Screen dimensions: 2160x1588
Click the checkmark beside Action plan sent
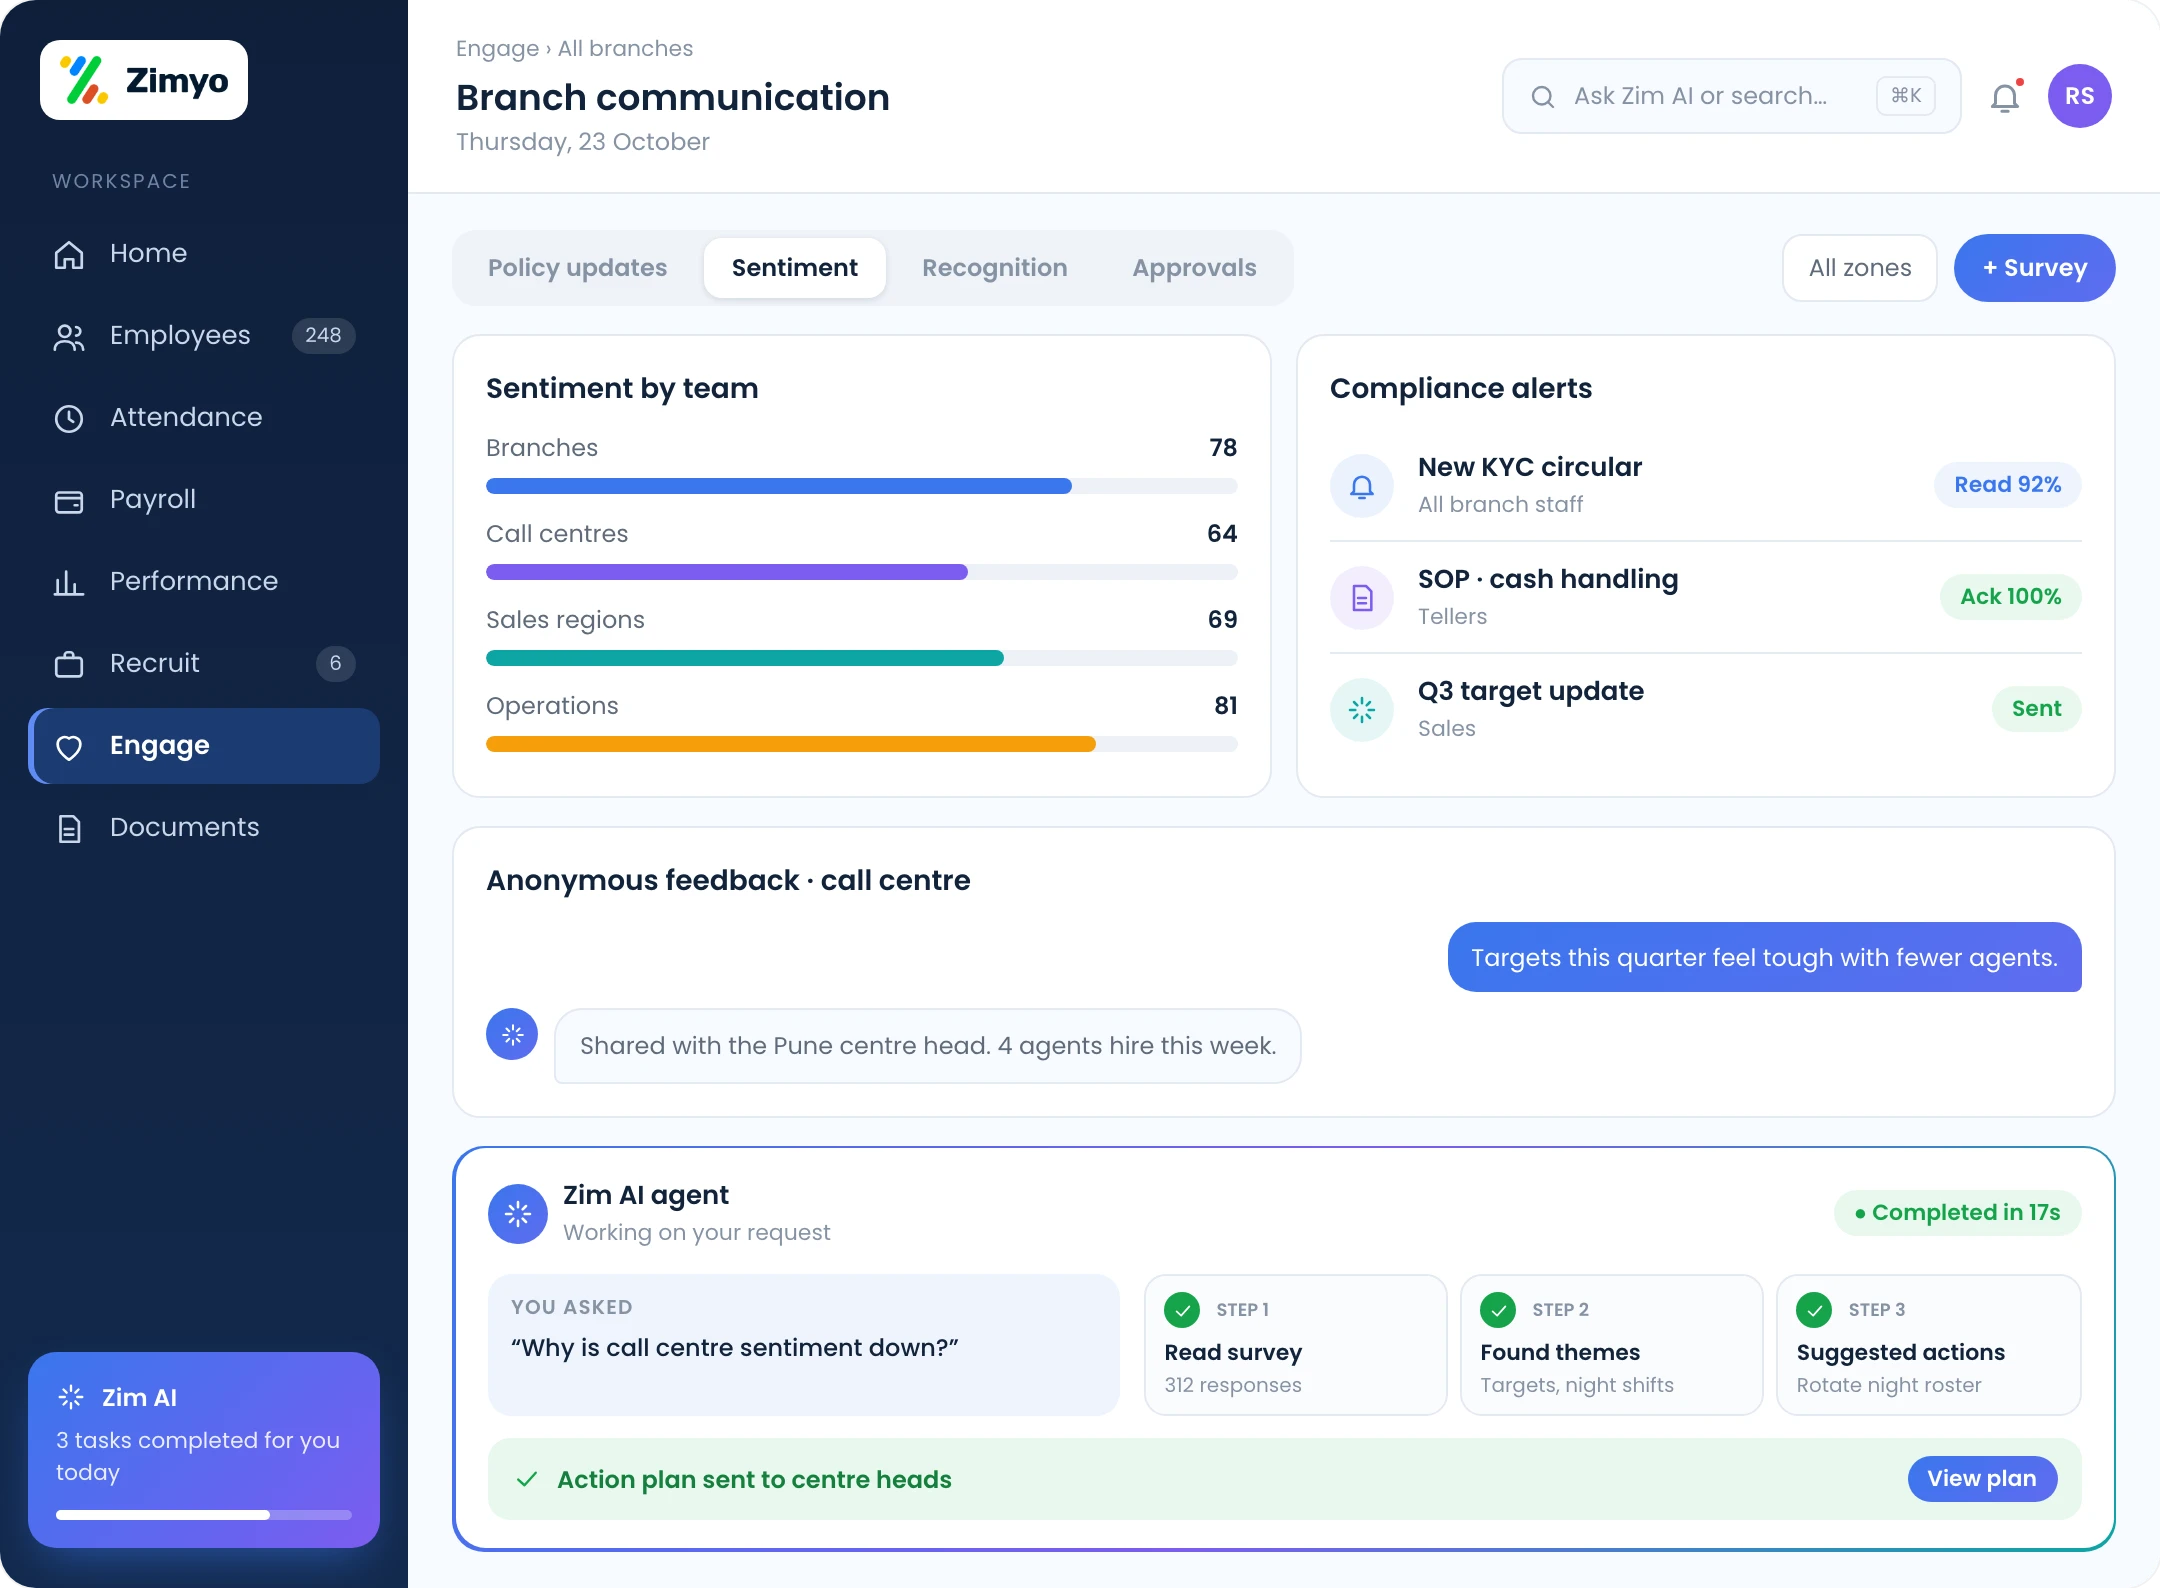[527, 1479]
